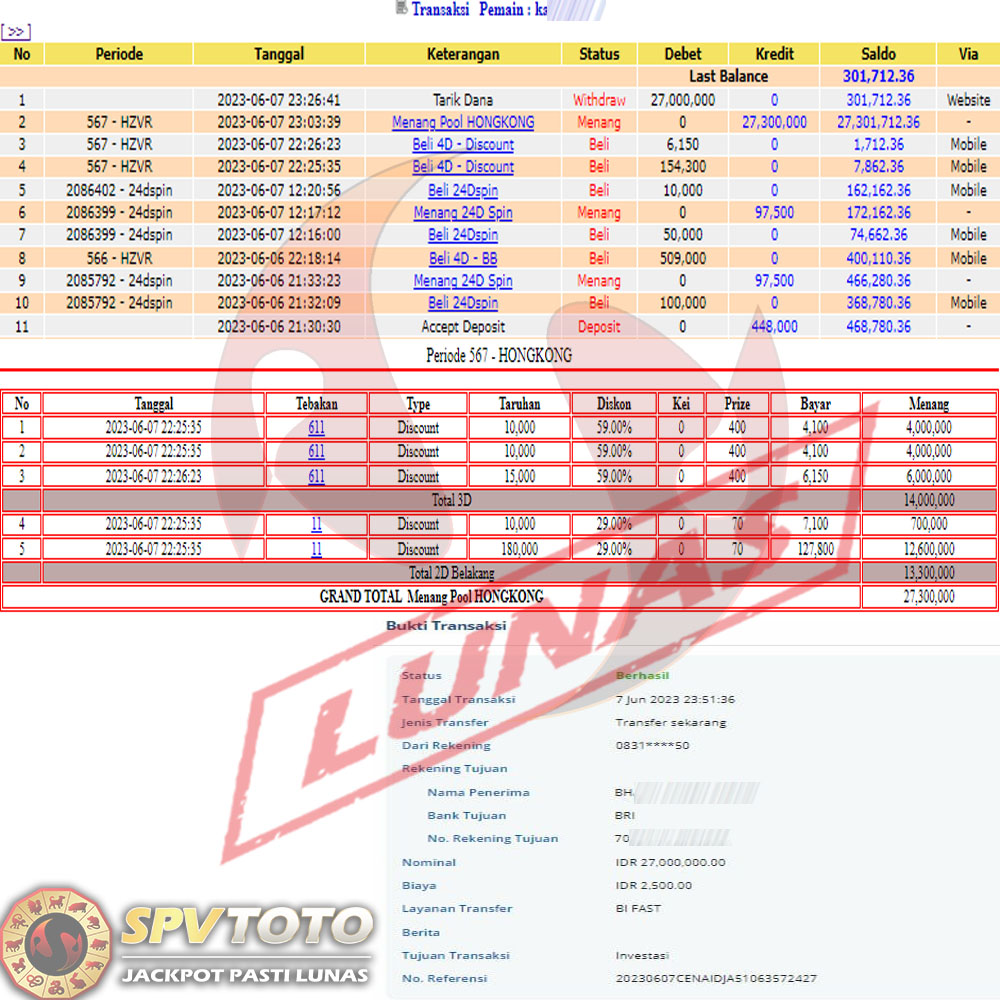Screen dimensions: 1000x1000
Task: Click Beli 24Dspin link in row 7
Action: click(x=463, y=235)
